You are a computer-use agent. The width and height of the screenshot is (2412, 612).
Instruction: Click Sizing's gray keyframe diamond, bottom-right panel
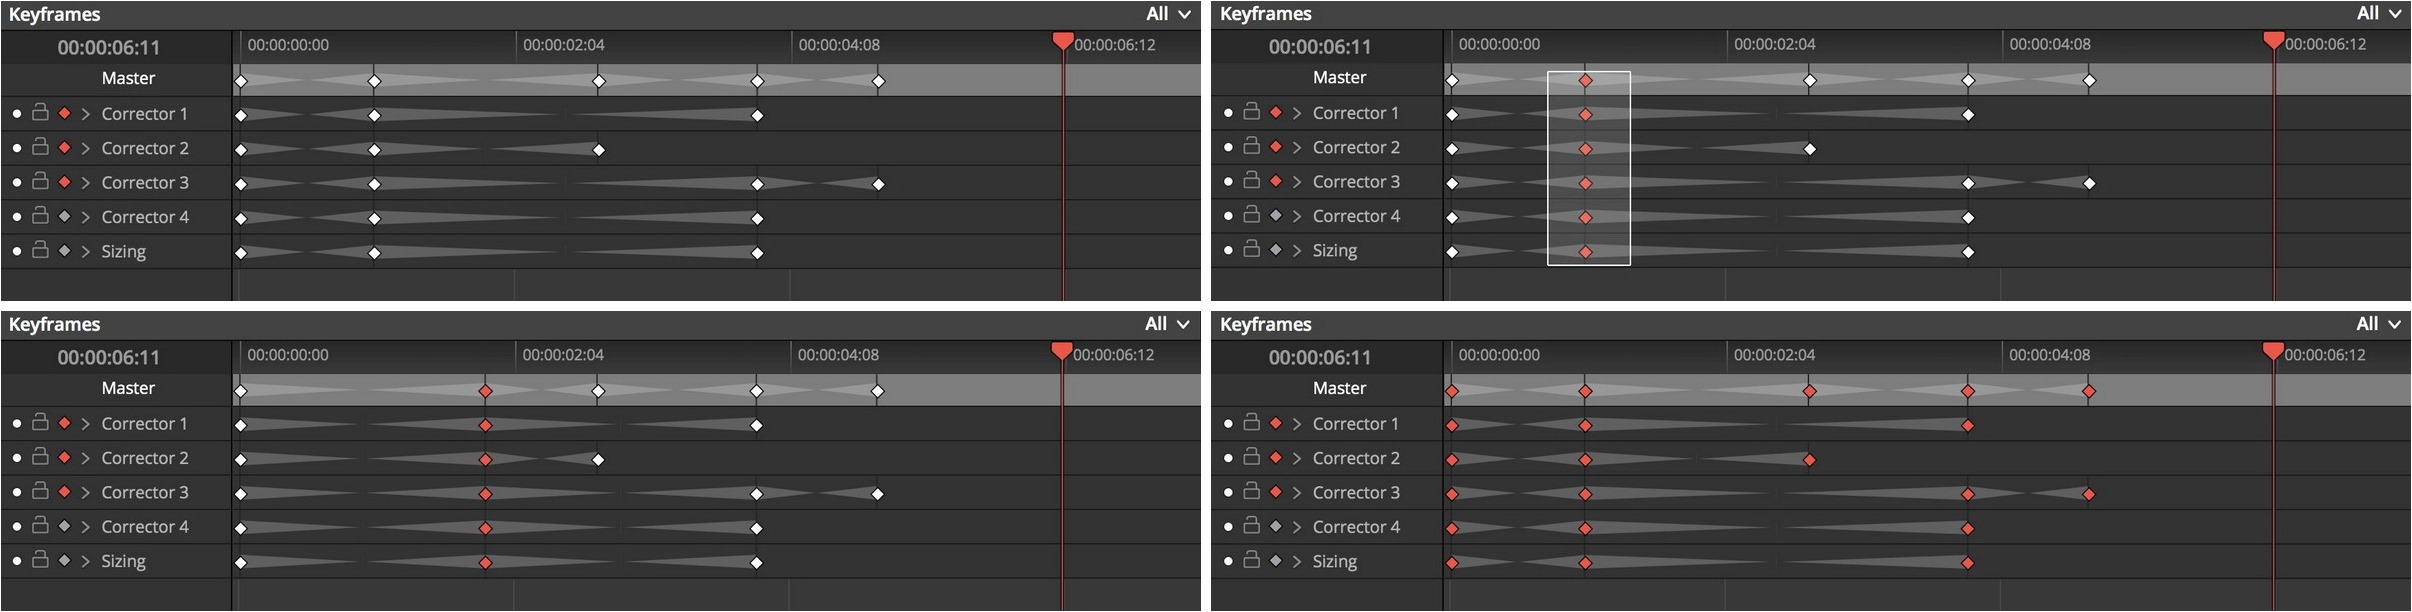[1276, 560]
